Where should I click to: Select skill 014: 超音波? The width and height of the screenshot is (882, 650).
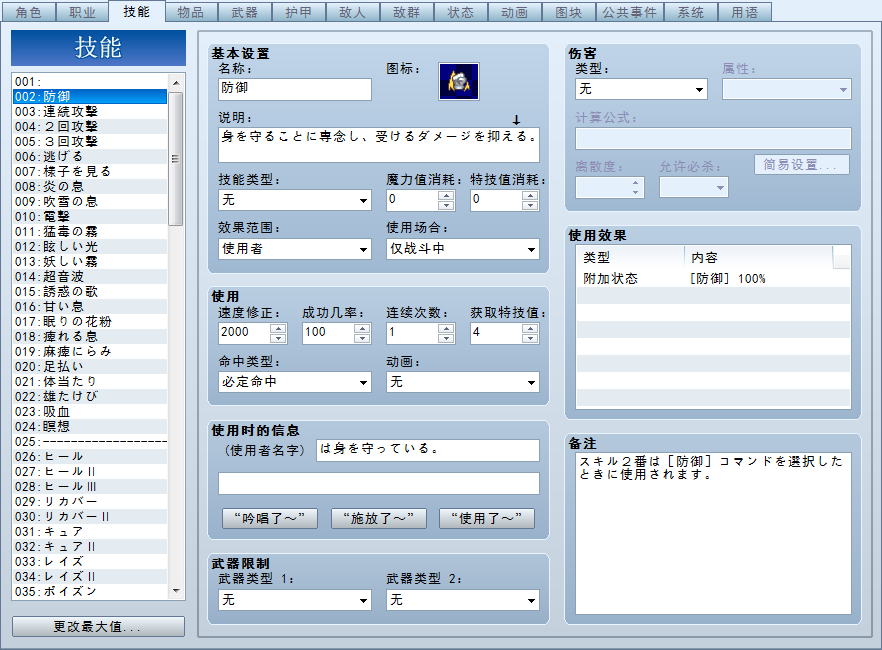(90, 277)
